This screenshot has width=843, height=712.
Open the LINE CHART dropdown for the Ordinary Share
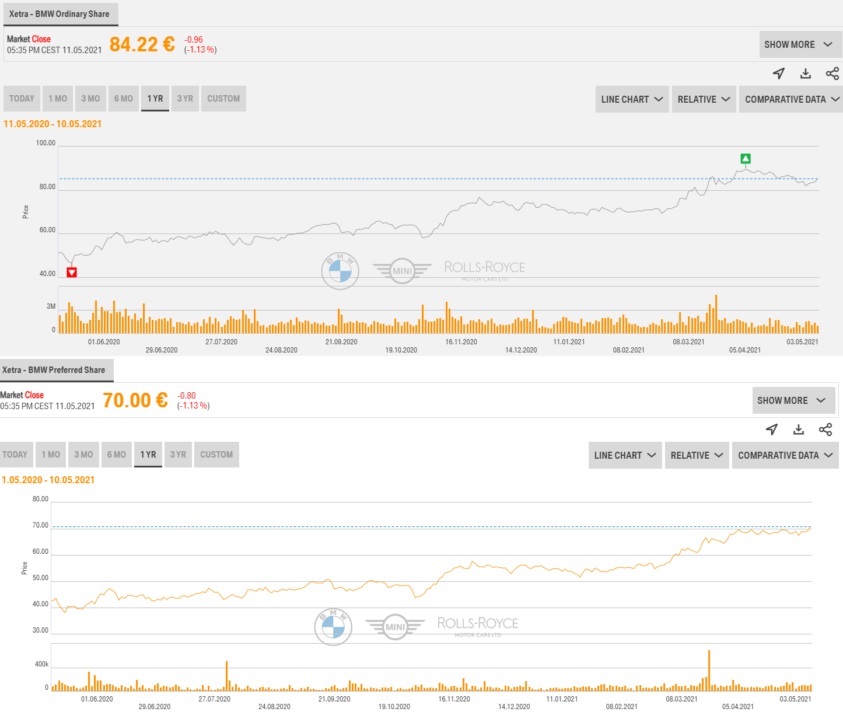point(632,99)
